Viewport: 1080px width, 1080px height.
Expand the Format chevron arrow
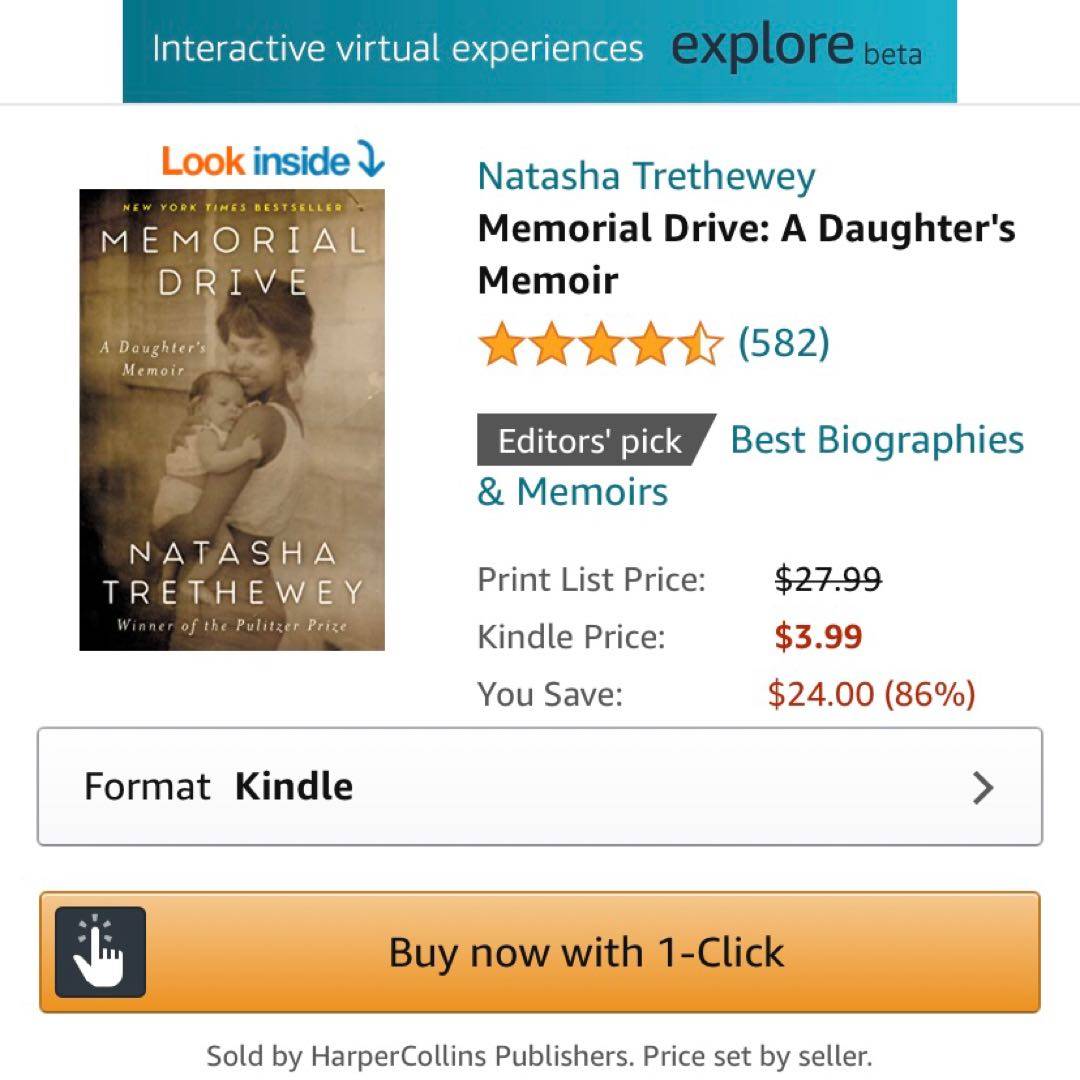click(x=984, y=788)
